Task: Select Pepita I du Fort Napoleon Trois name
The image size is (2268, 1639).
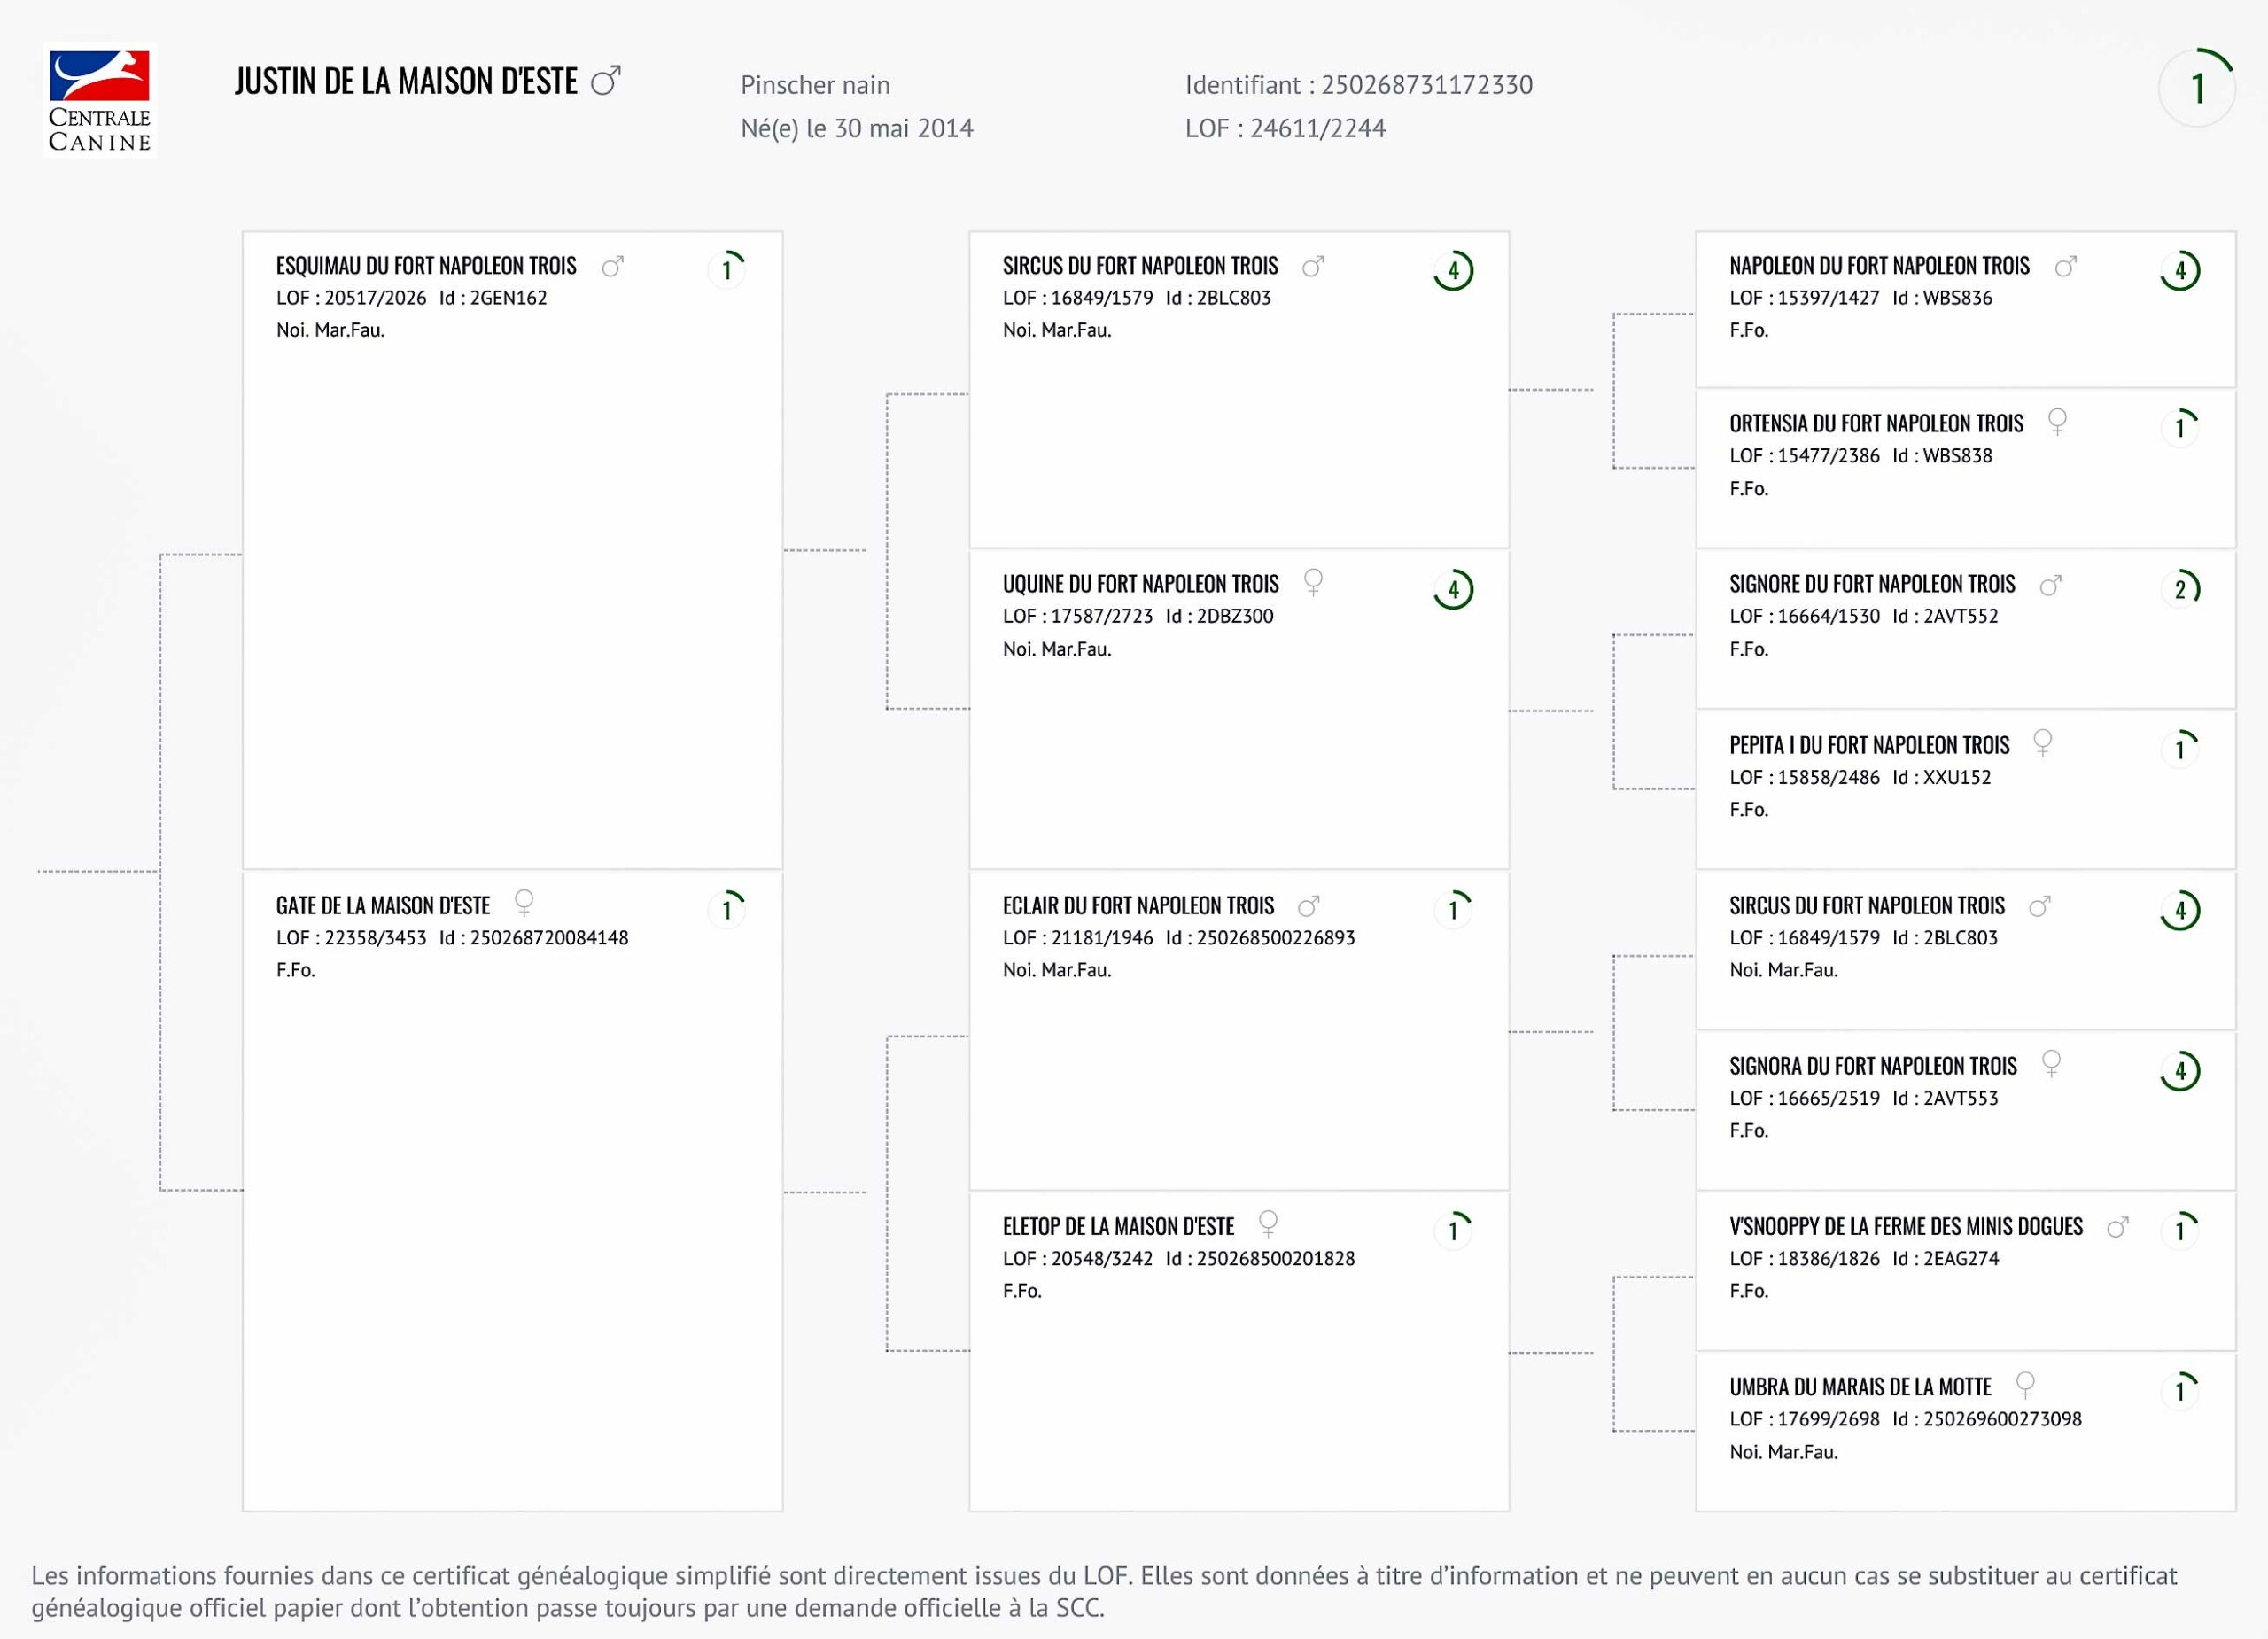Action: click(x=1869, y=745)
